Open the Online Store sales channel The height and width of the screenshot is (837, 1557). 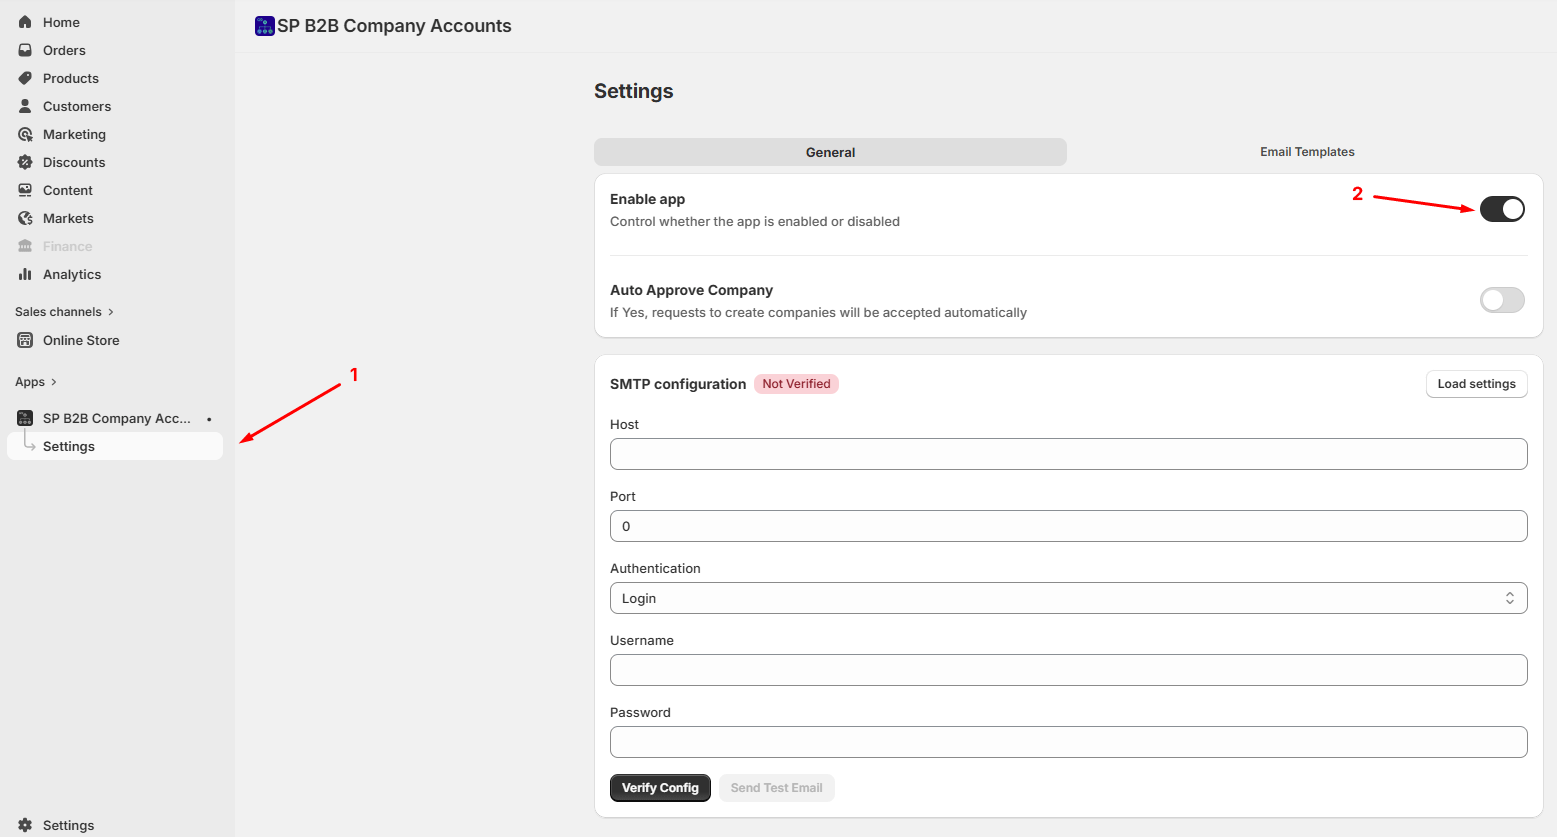79,339
